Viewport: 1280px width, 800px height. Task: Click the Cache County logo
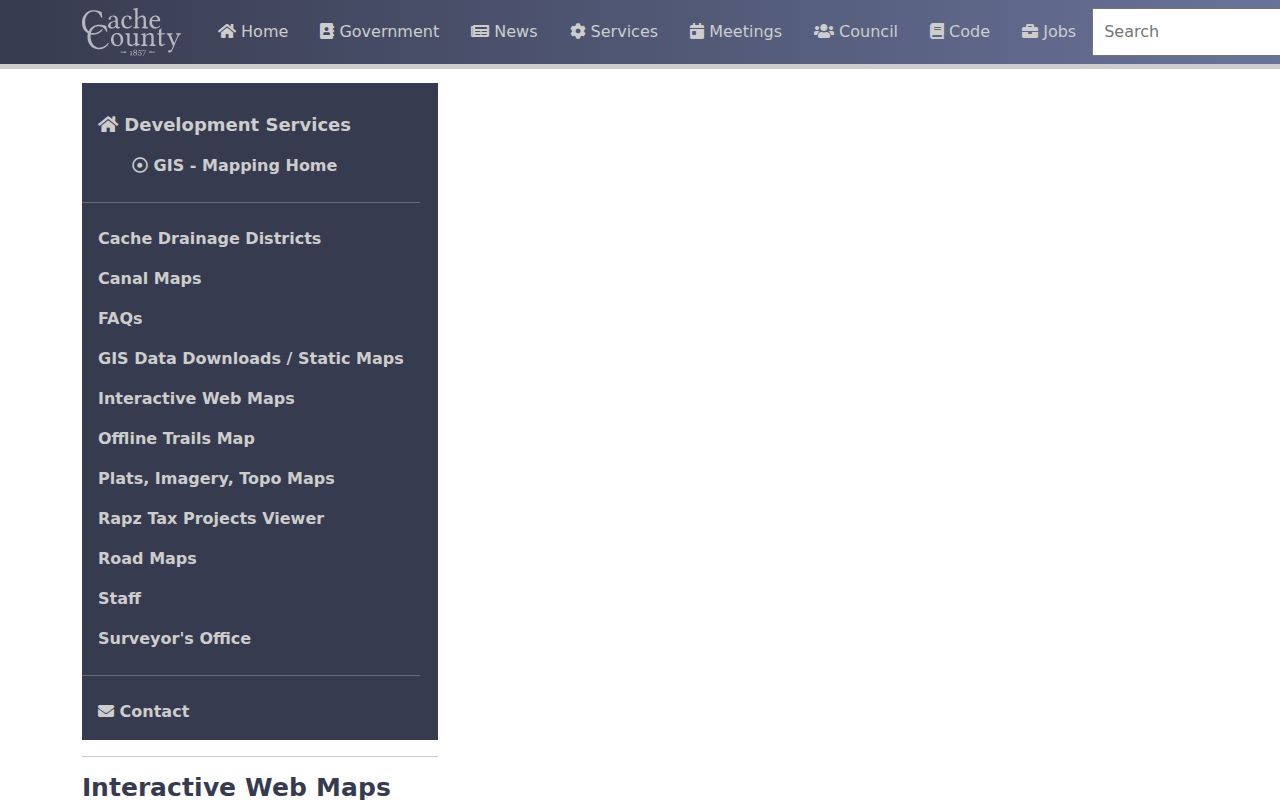tap(131, 32)
